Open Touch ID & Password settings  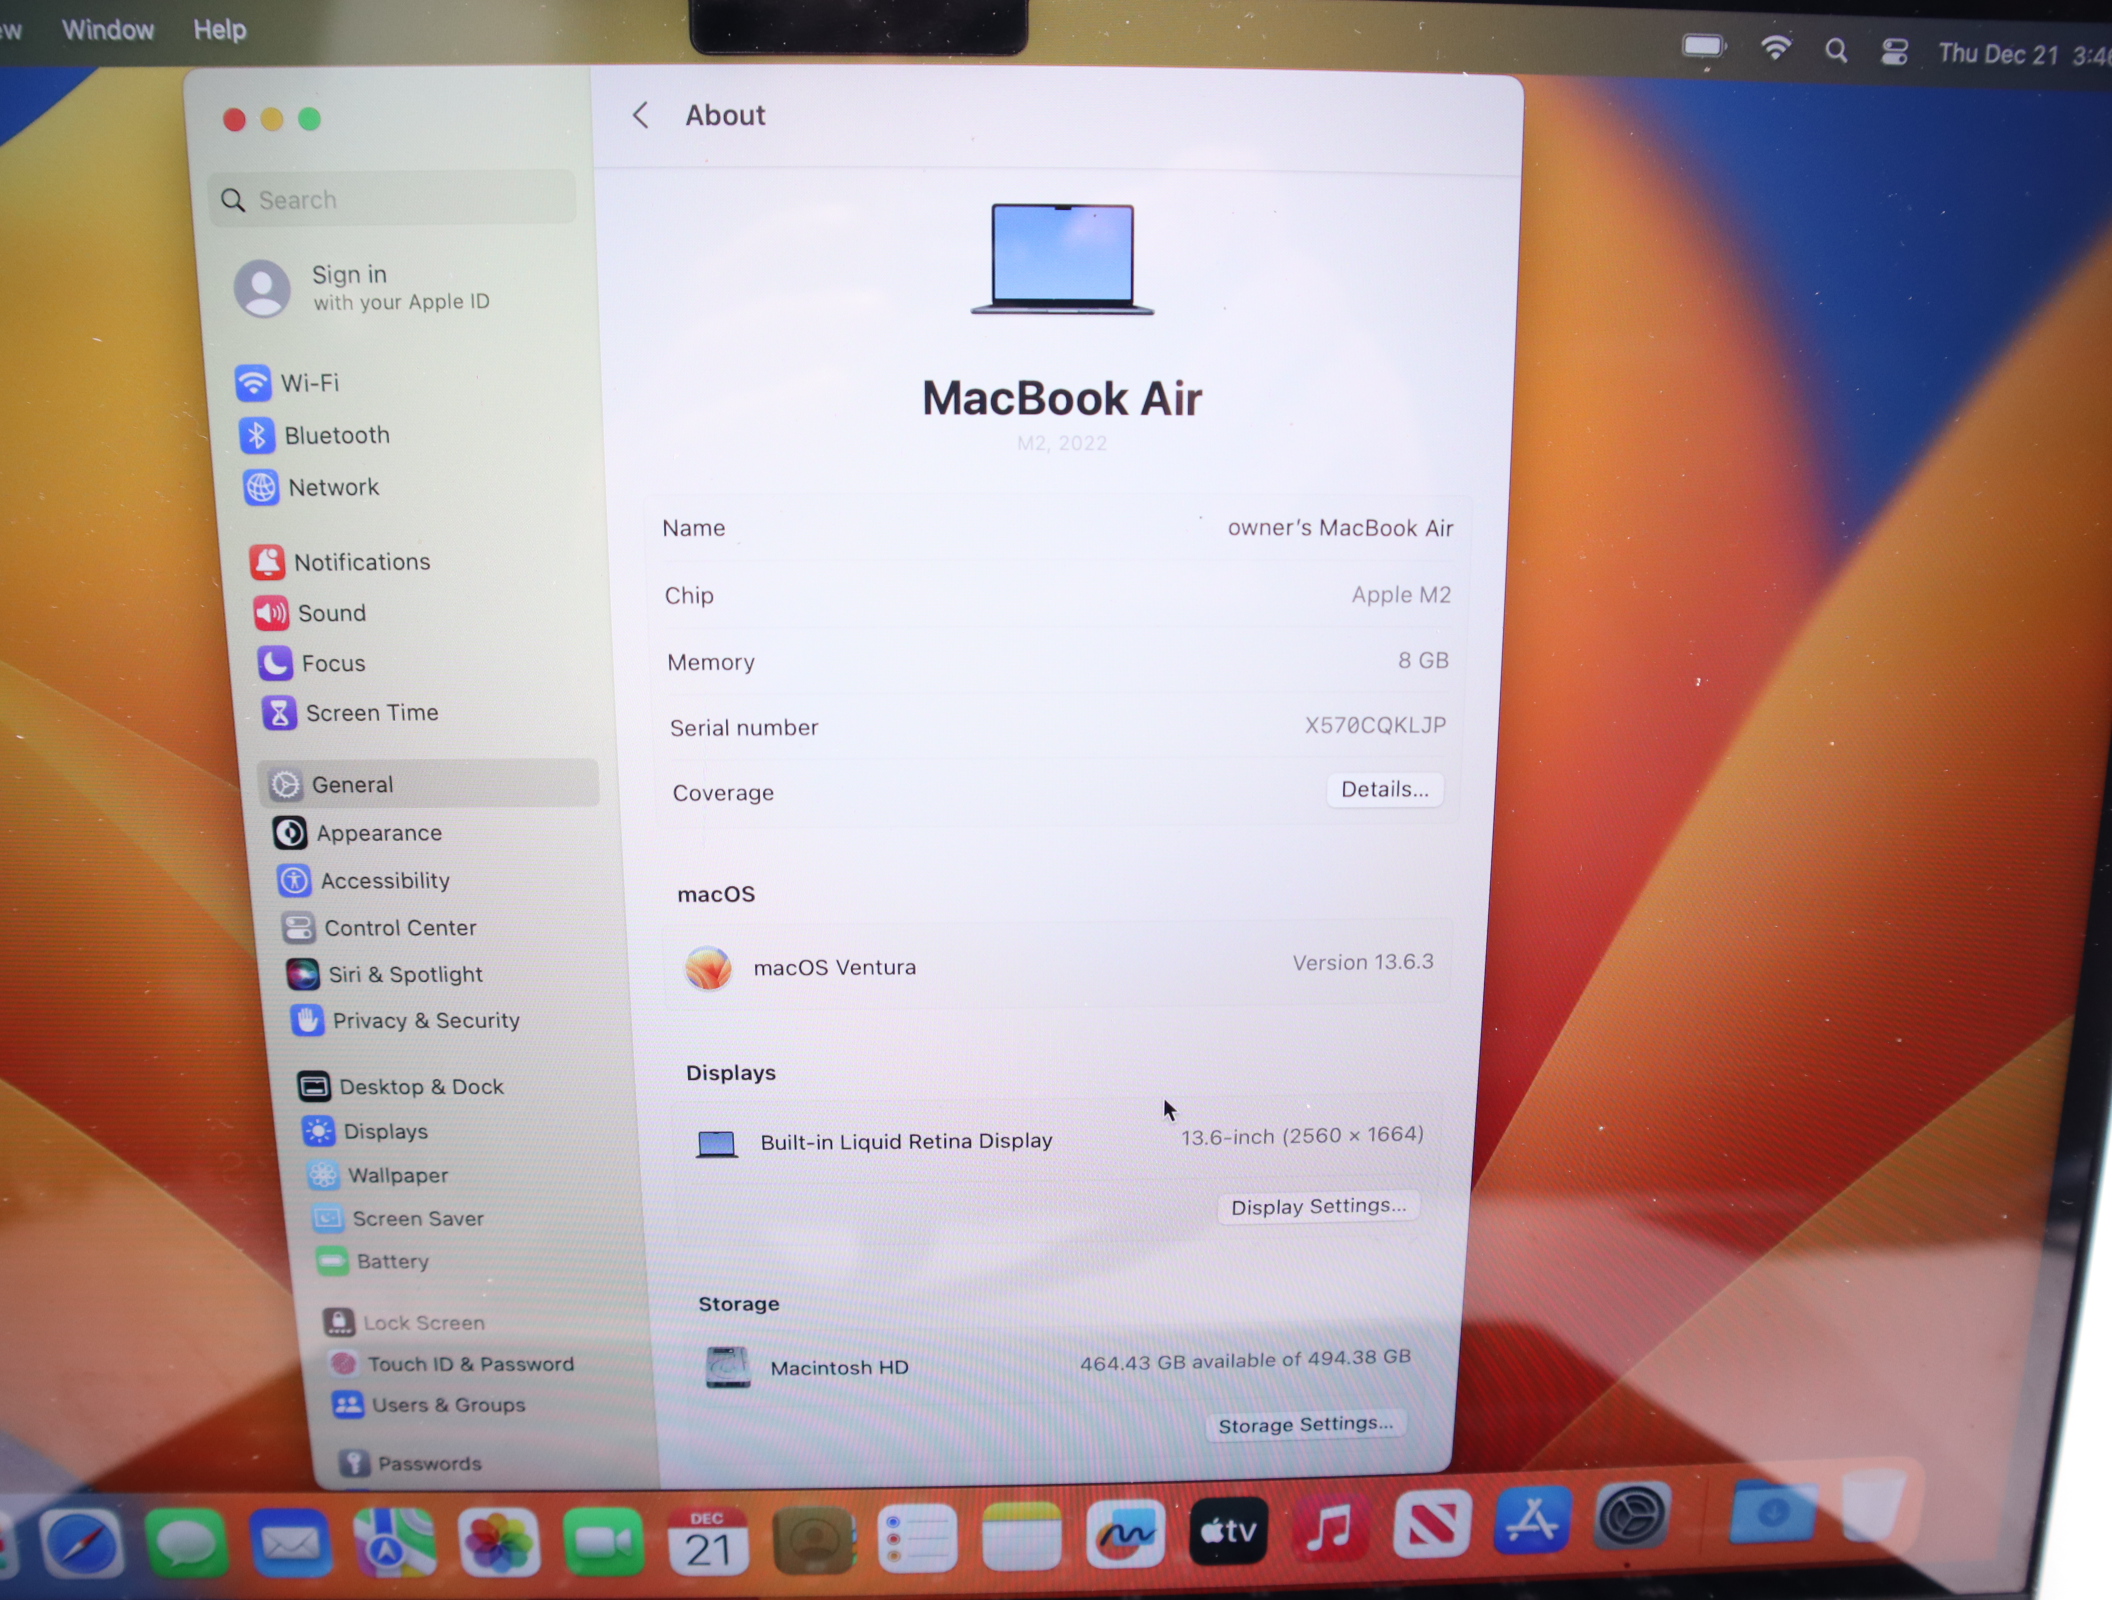click(451, 1363)
